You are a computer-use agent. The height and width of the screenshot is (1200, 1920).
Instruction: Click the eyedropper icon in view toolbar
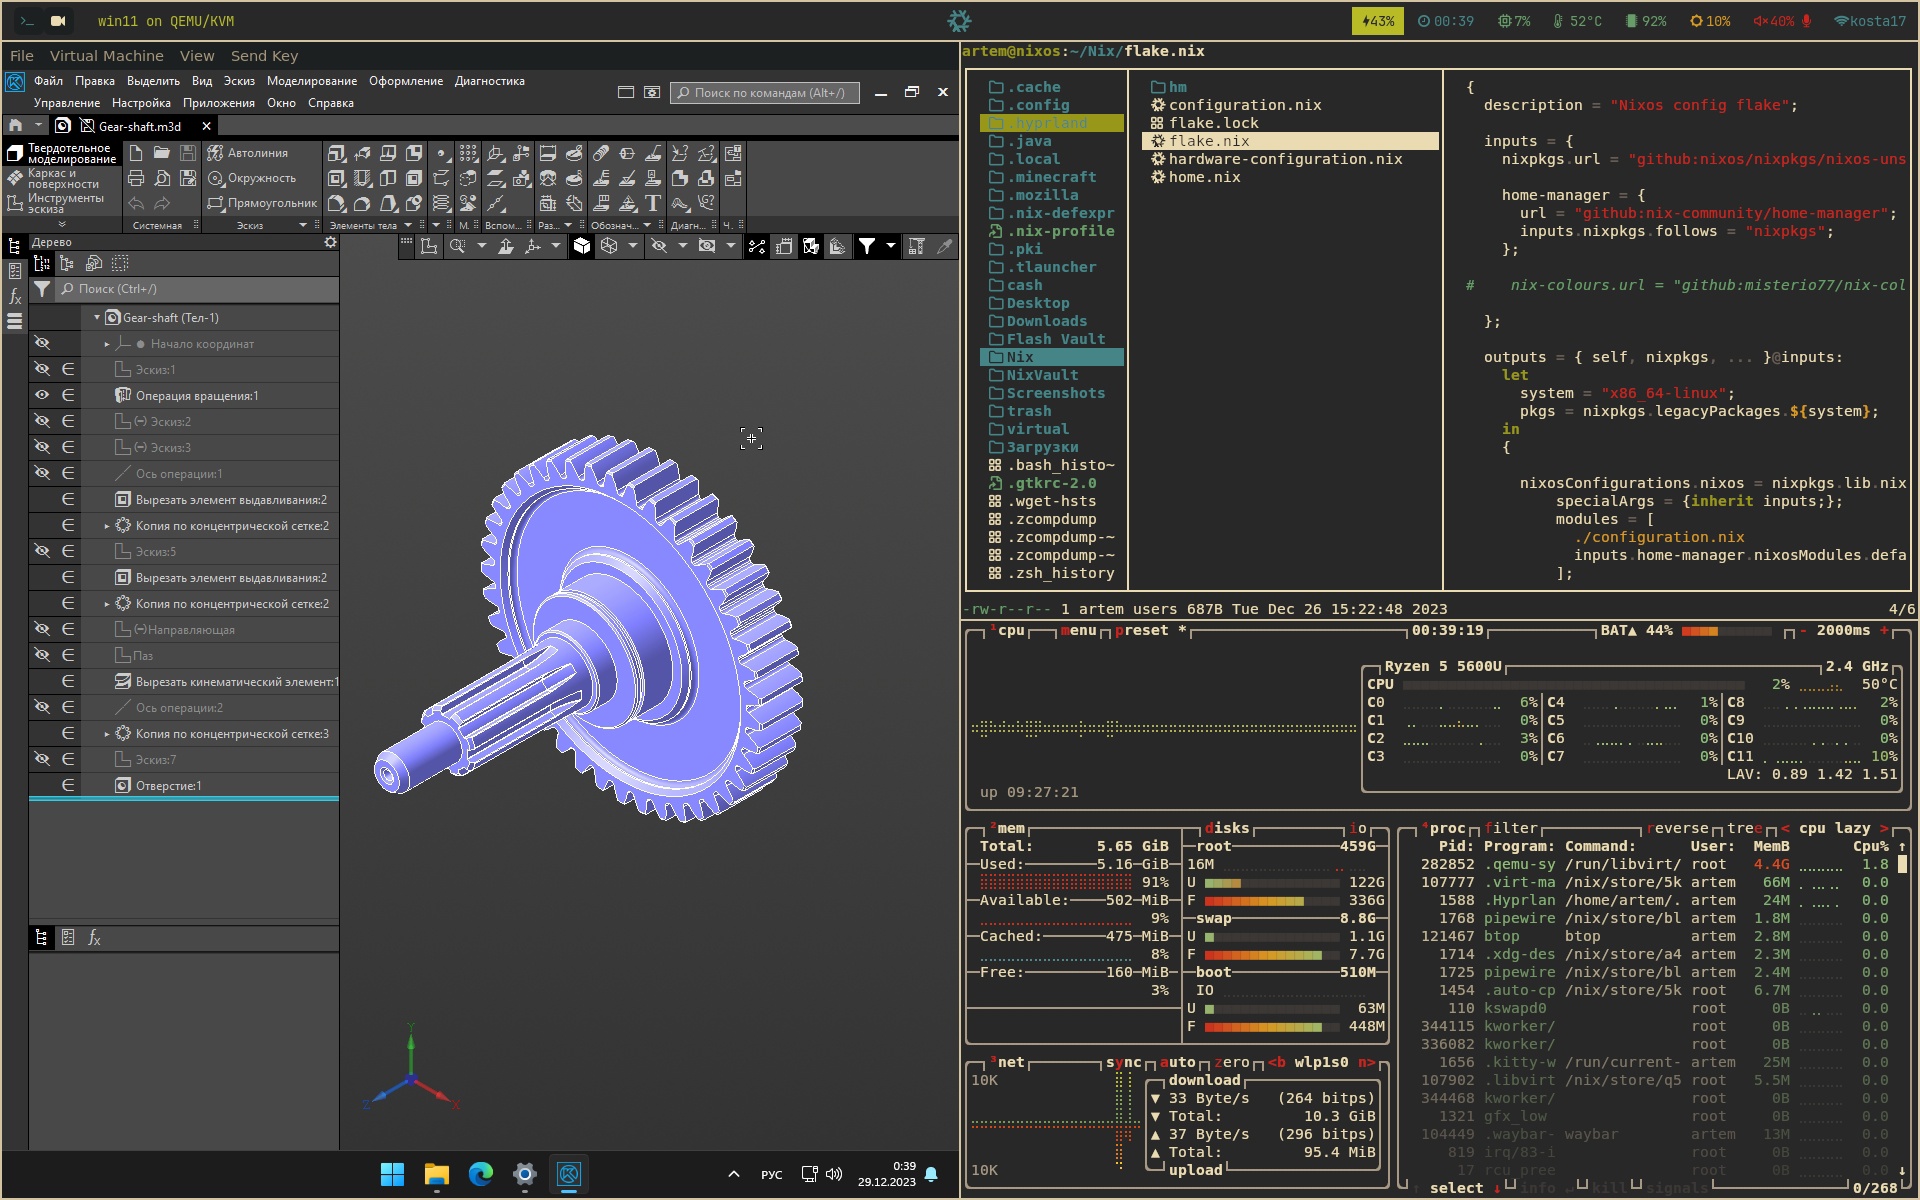point(944,246)
